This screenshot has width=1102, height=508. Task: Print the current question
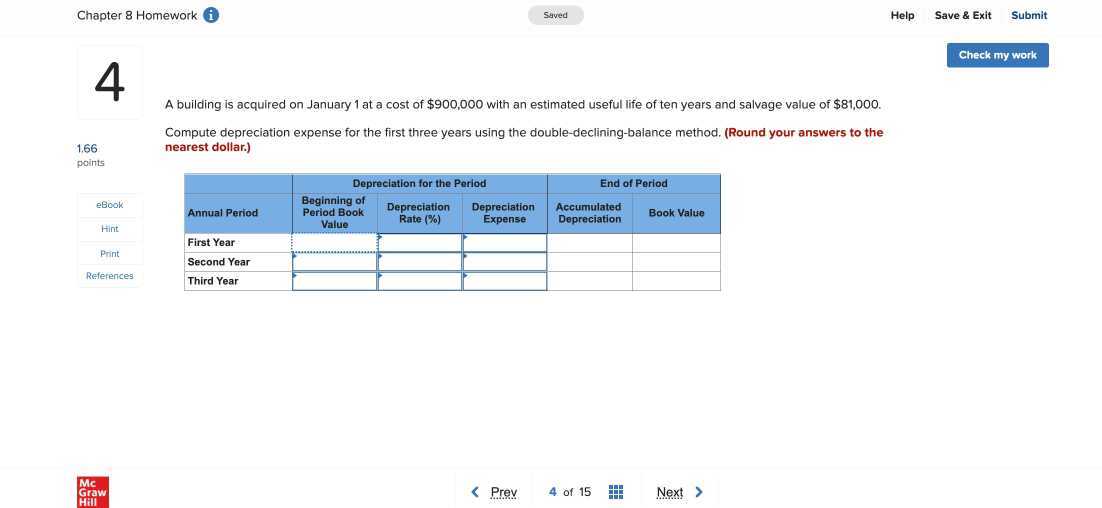coord(110,254)
